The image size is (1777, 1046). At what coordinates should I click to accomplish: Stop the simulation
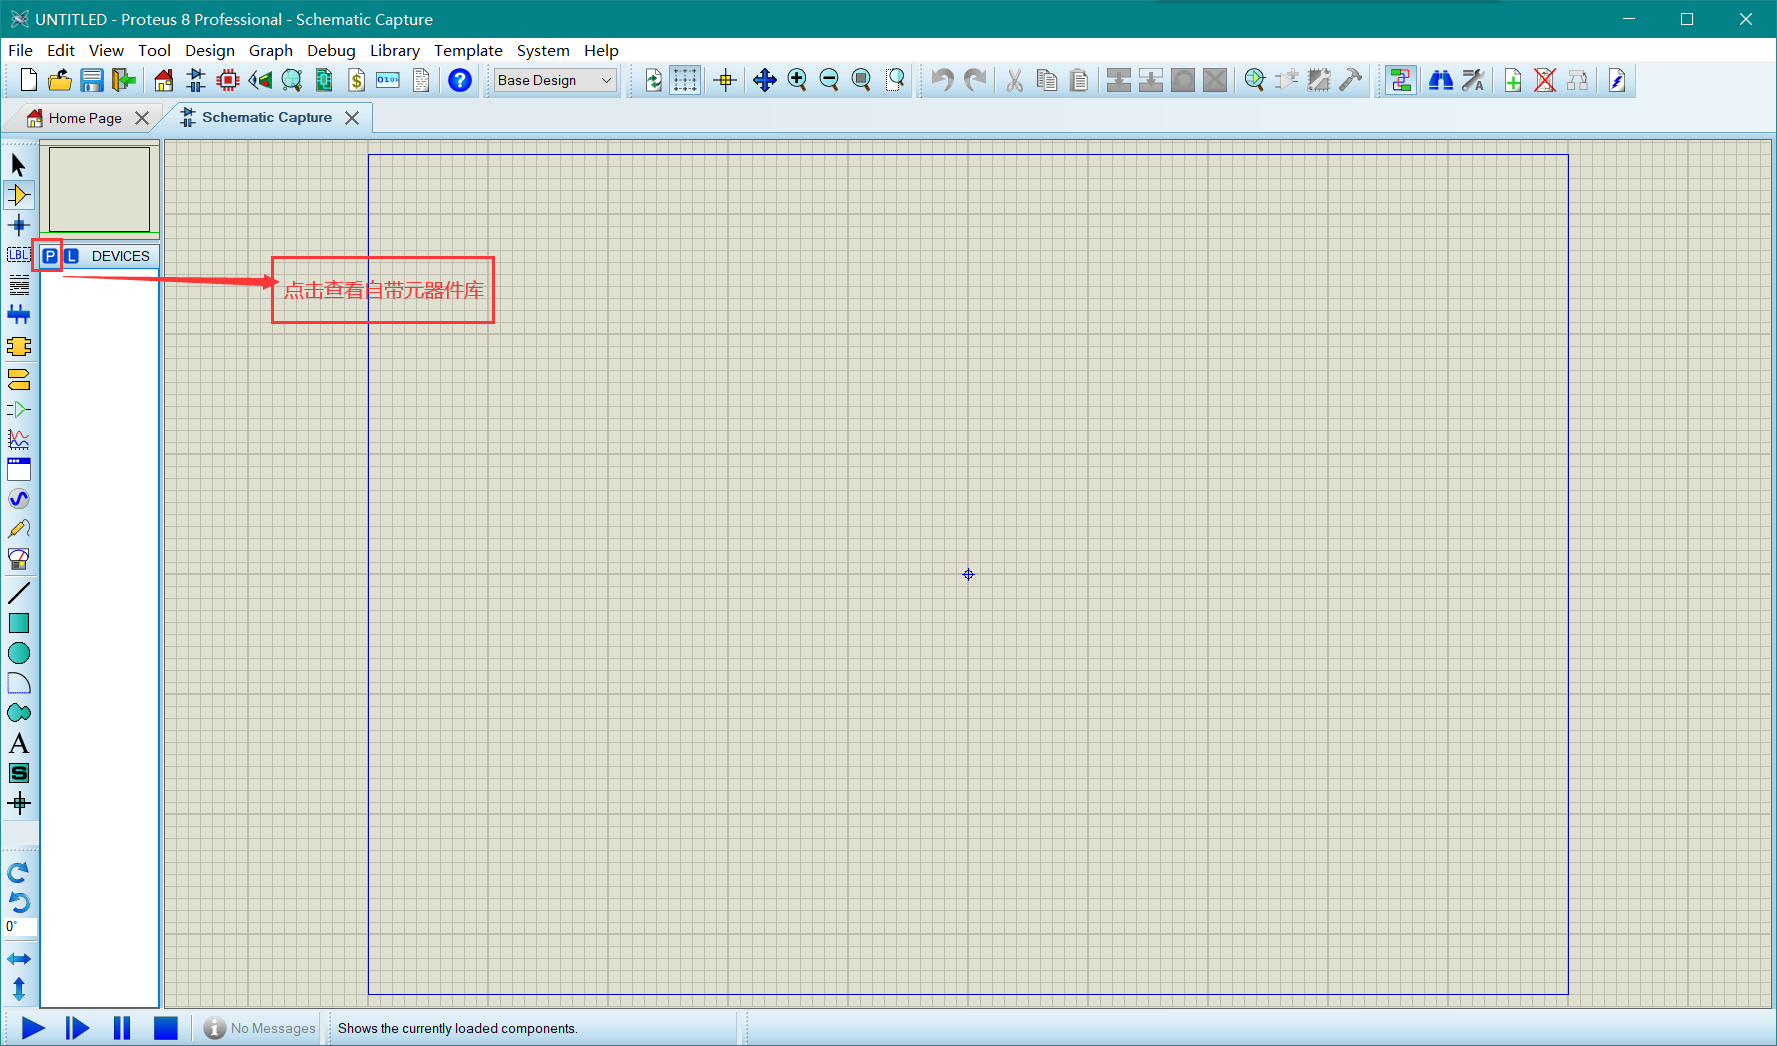pos(166,1028)
